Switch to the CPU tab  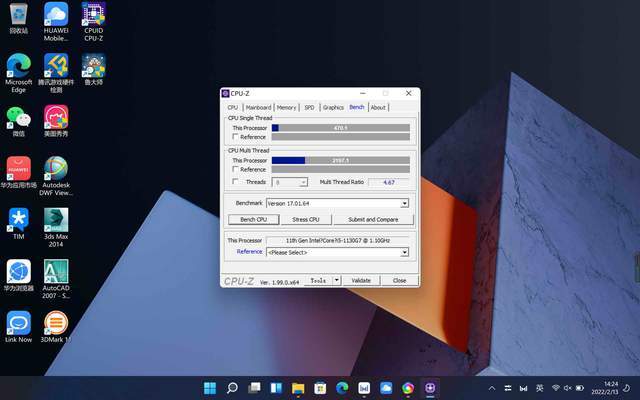pyautogui.click(x=233, y=107)
